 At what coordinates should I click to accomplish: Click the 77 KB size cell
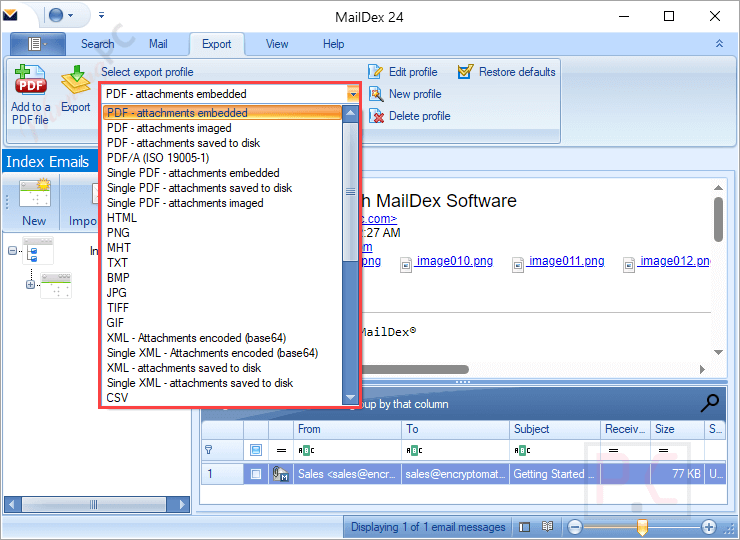677,473
